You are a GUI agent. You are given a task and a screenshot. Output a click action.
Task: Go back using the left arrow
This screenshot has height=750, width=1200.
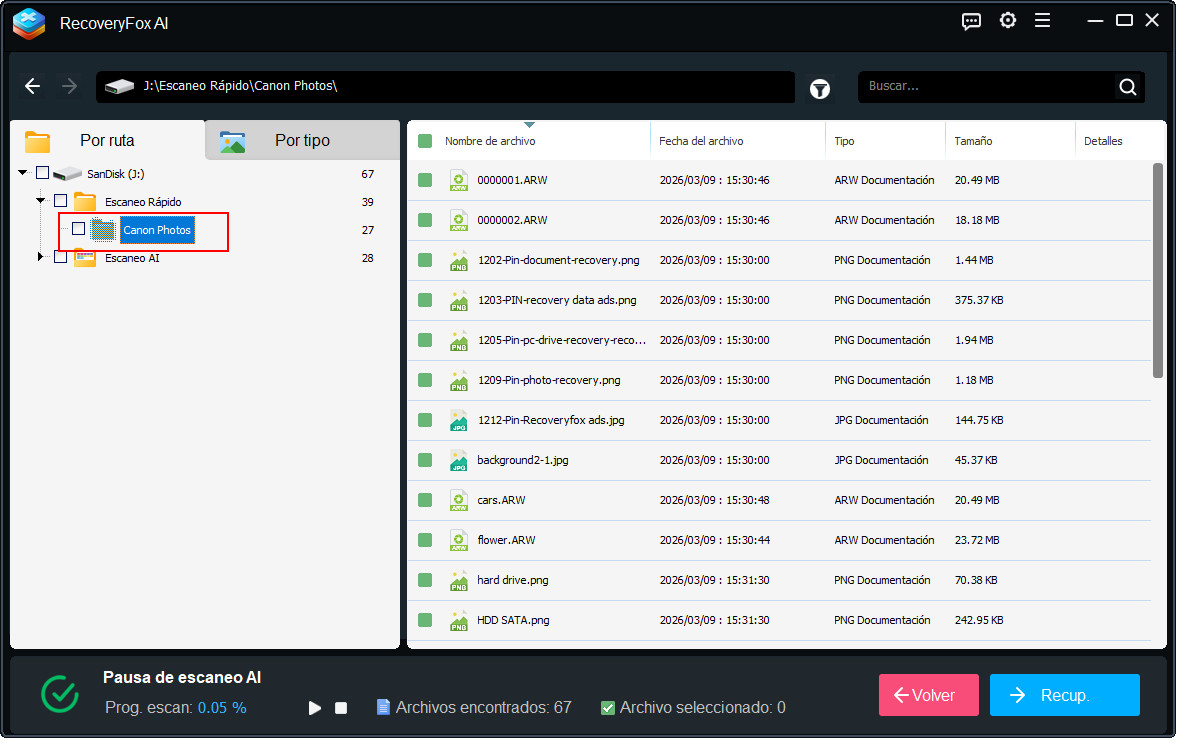pos(33,86)
